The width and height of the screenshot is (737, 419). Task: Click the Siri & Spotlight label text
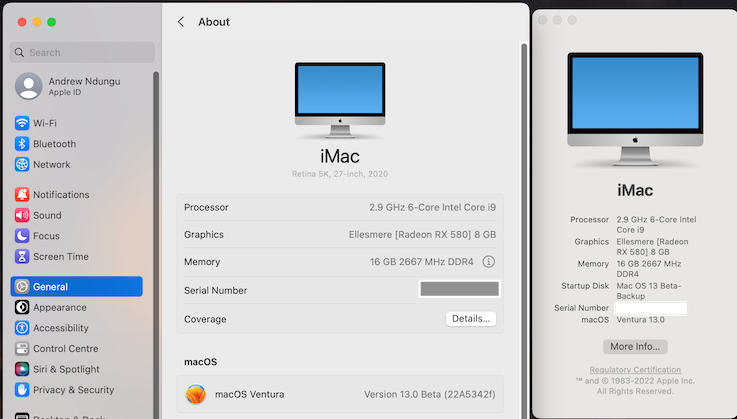tap(66, 369)
